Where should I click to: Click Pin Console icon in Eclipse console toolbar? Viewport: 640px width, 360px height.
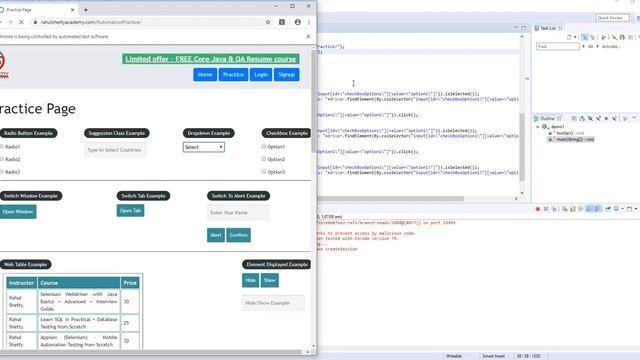(608, 209)
